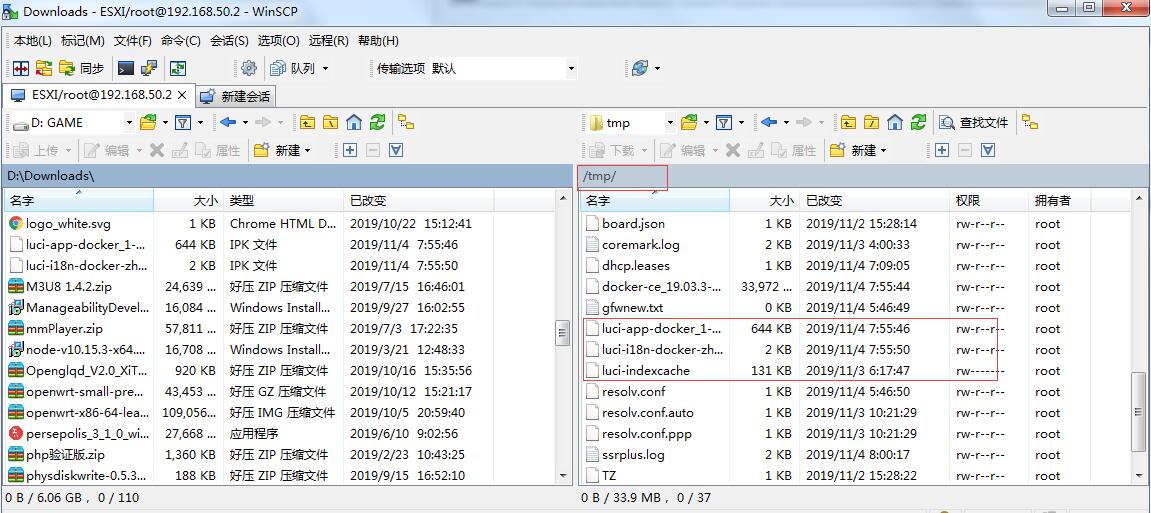This screenshot has width=1151, height=513.
Task: Expand the remote 新建 dropdown arrow
Action: [x=883, y=150]
